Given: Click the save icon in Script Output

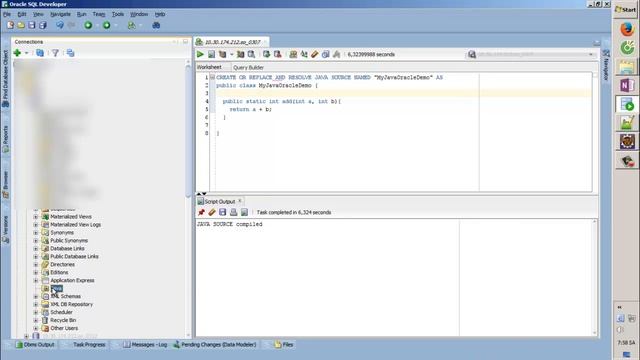Looking at the screenshot, I should pyautogui.click(x=222, y=212).
